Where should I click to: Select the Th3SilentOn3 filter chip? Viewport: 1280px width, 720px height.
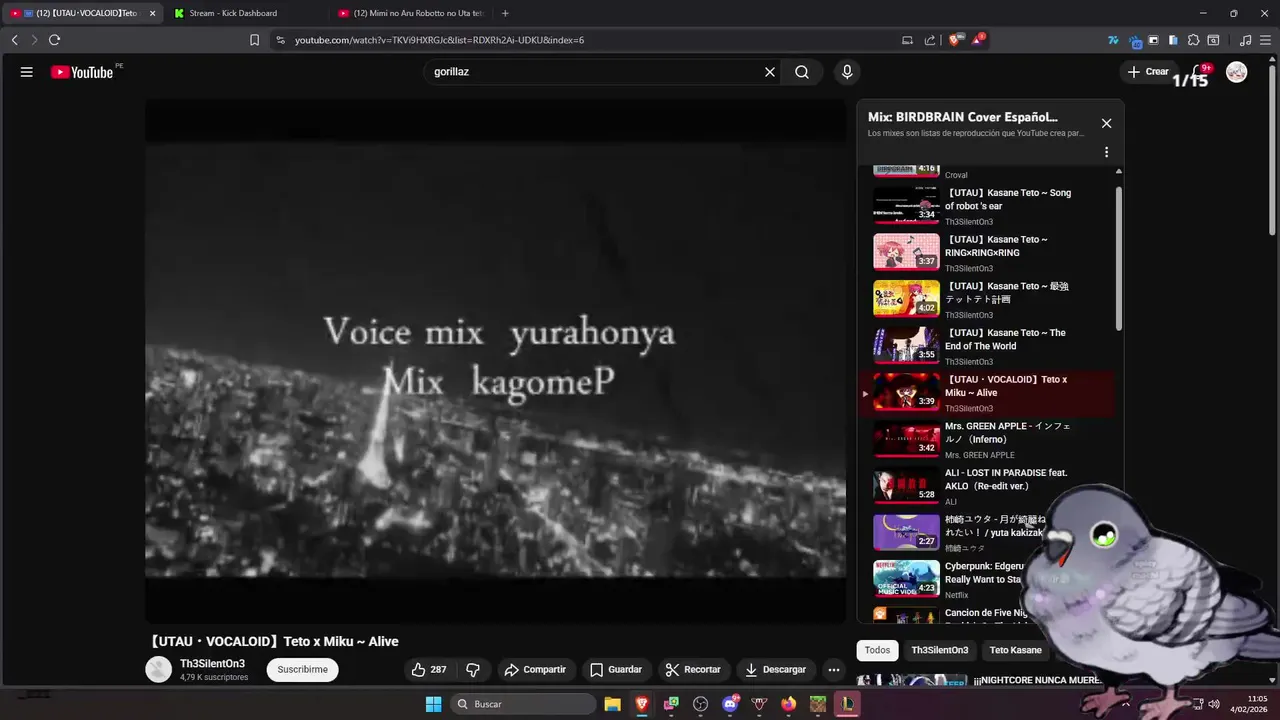click(940, 650)
